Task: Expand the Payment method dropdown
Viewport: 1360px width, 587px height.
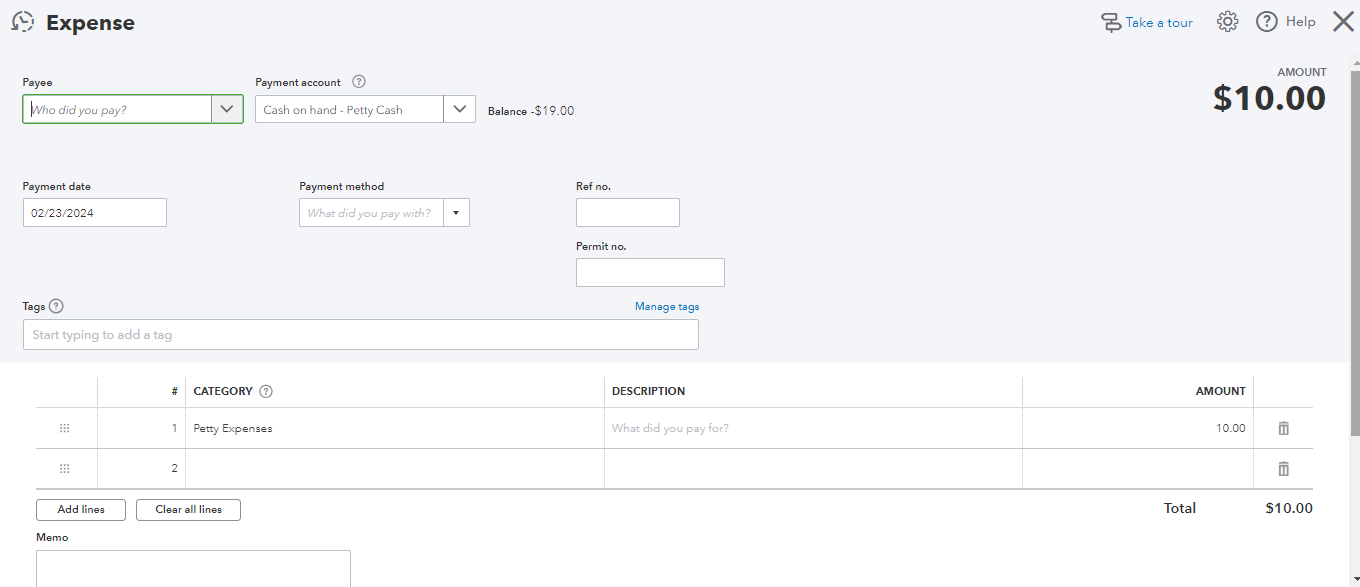Action: coord(456,213)
